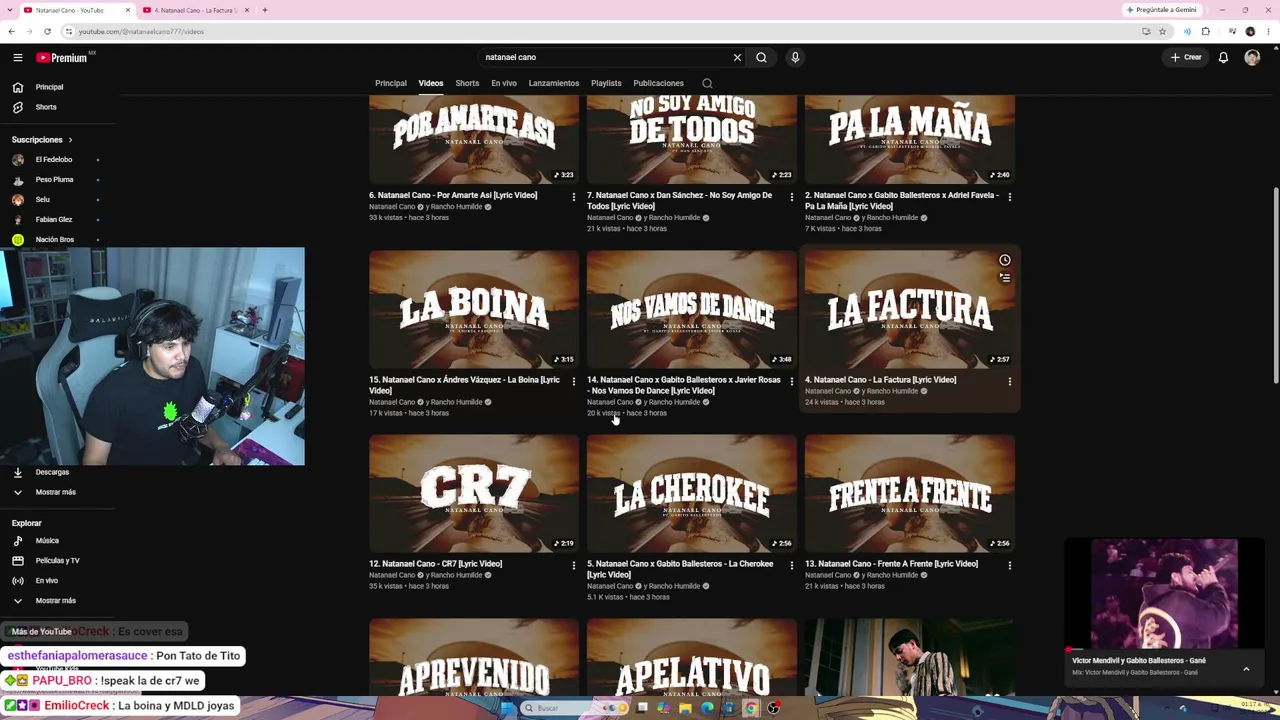Viewport: 1280px width, 720px height.
Task: Open the Peso Pluma subscription
Action: tap(54, 180)
